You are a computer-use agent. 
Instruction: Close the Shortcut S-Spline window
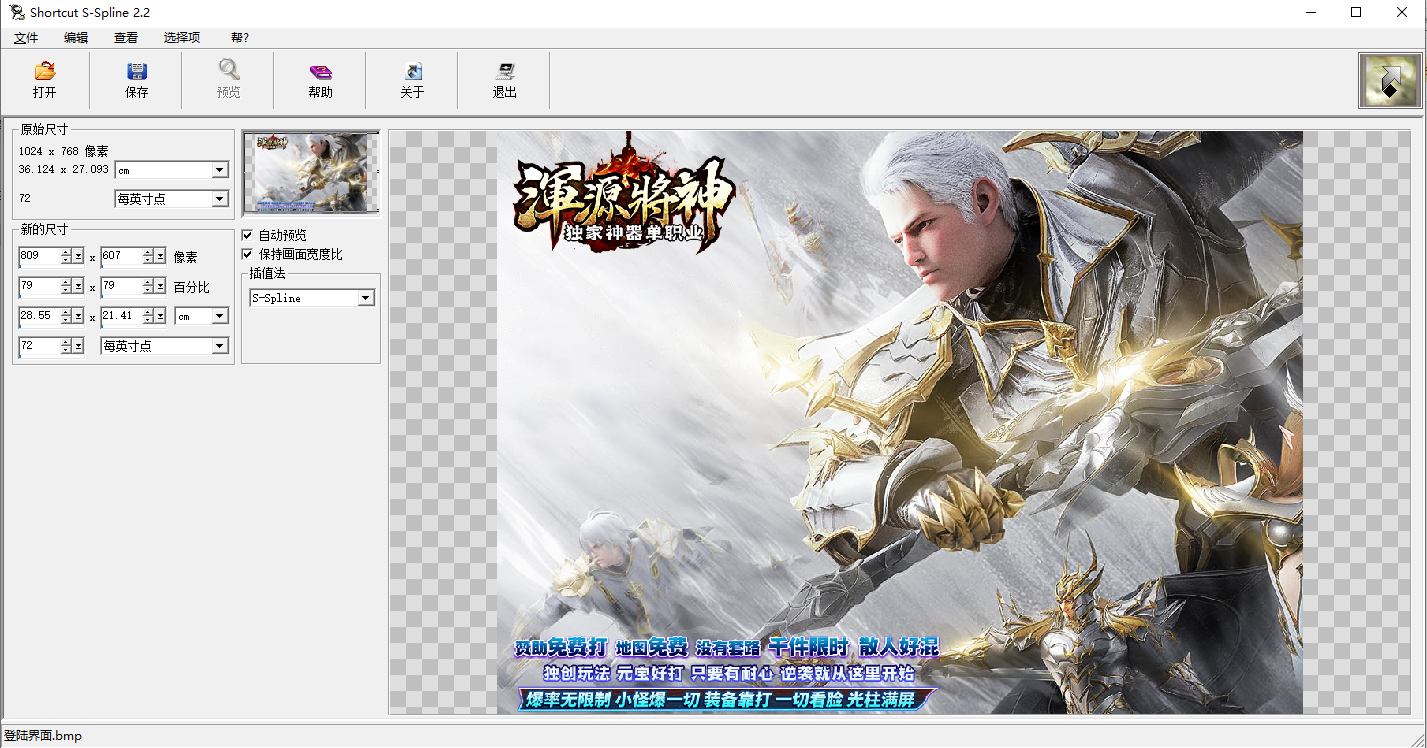1403,12
